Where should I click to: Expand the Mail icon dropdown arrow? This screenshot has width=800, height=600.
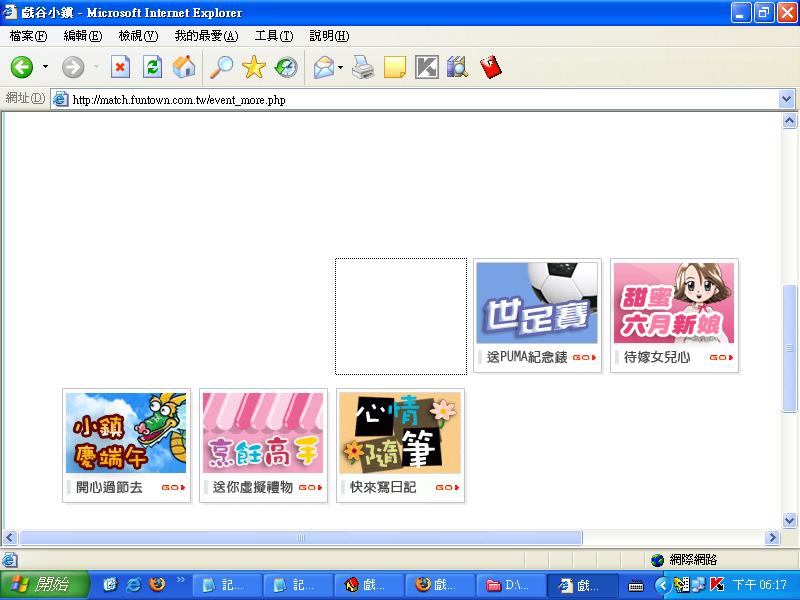340,67
